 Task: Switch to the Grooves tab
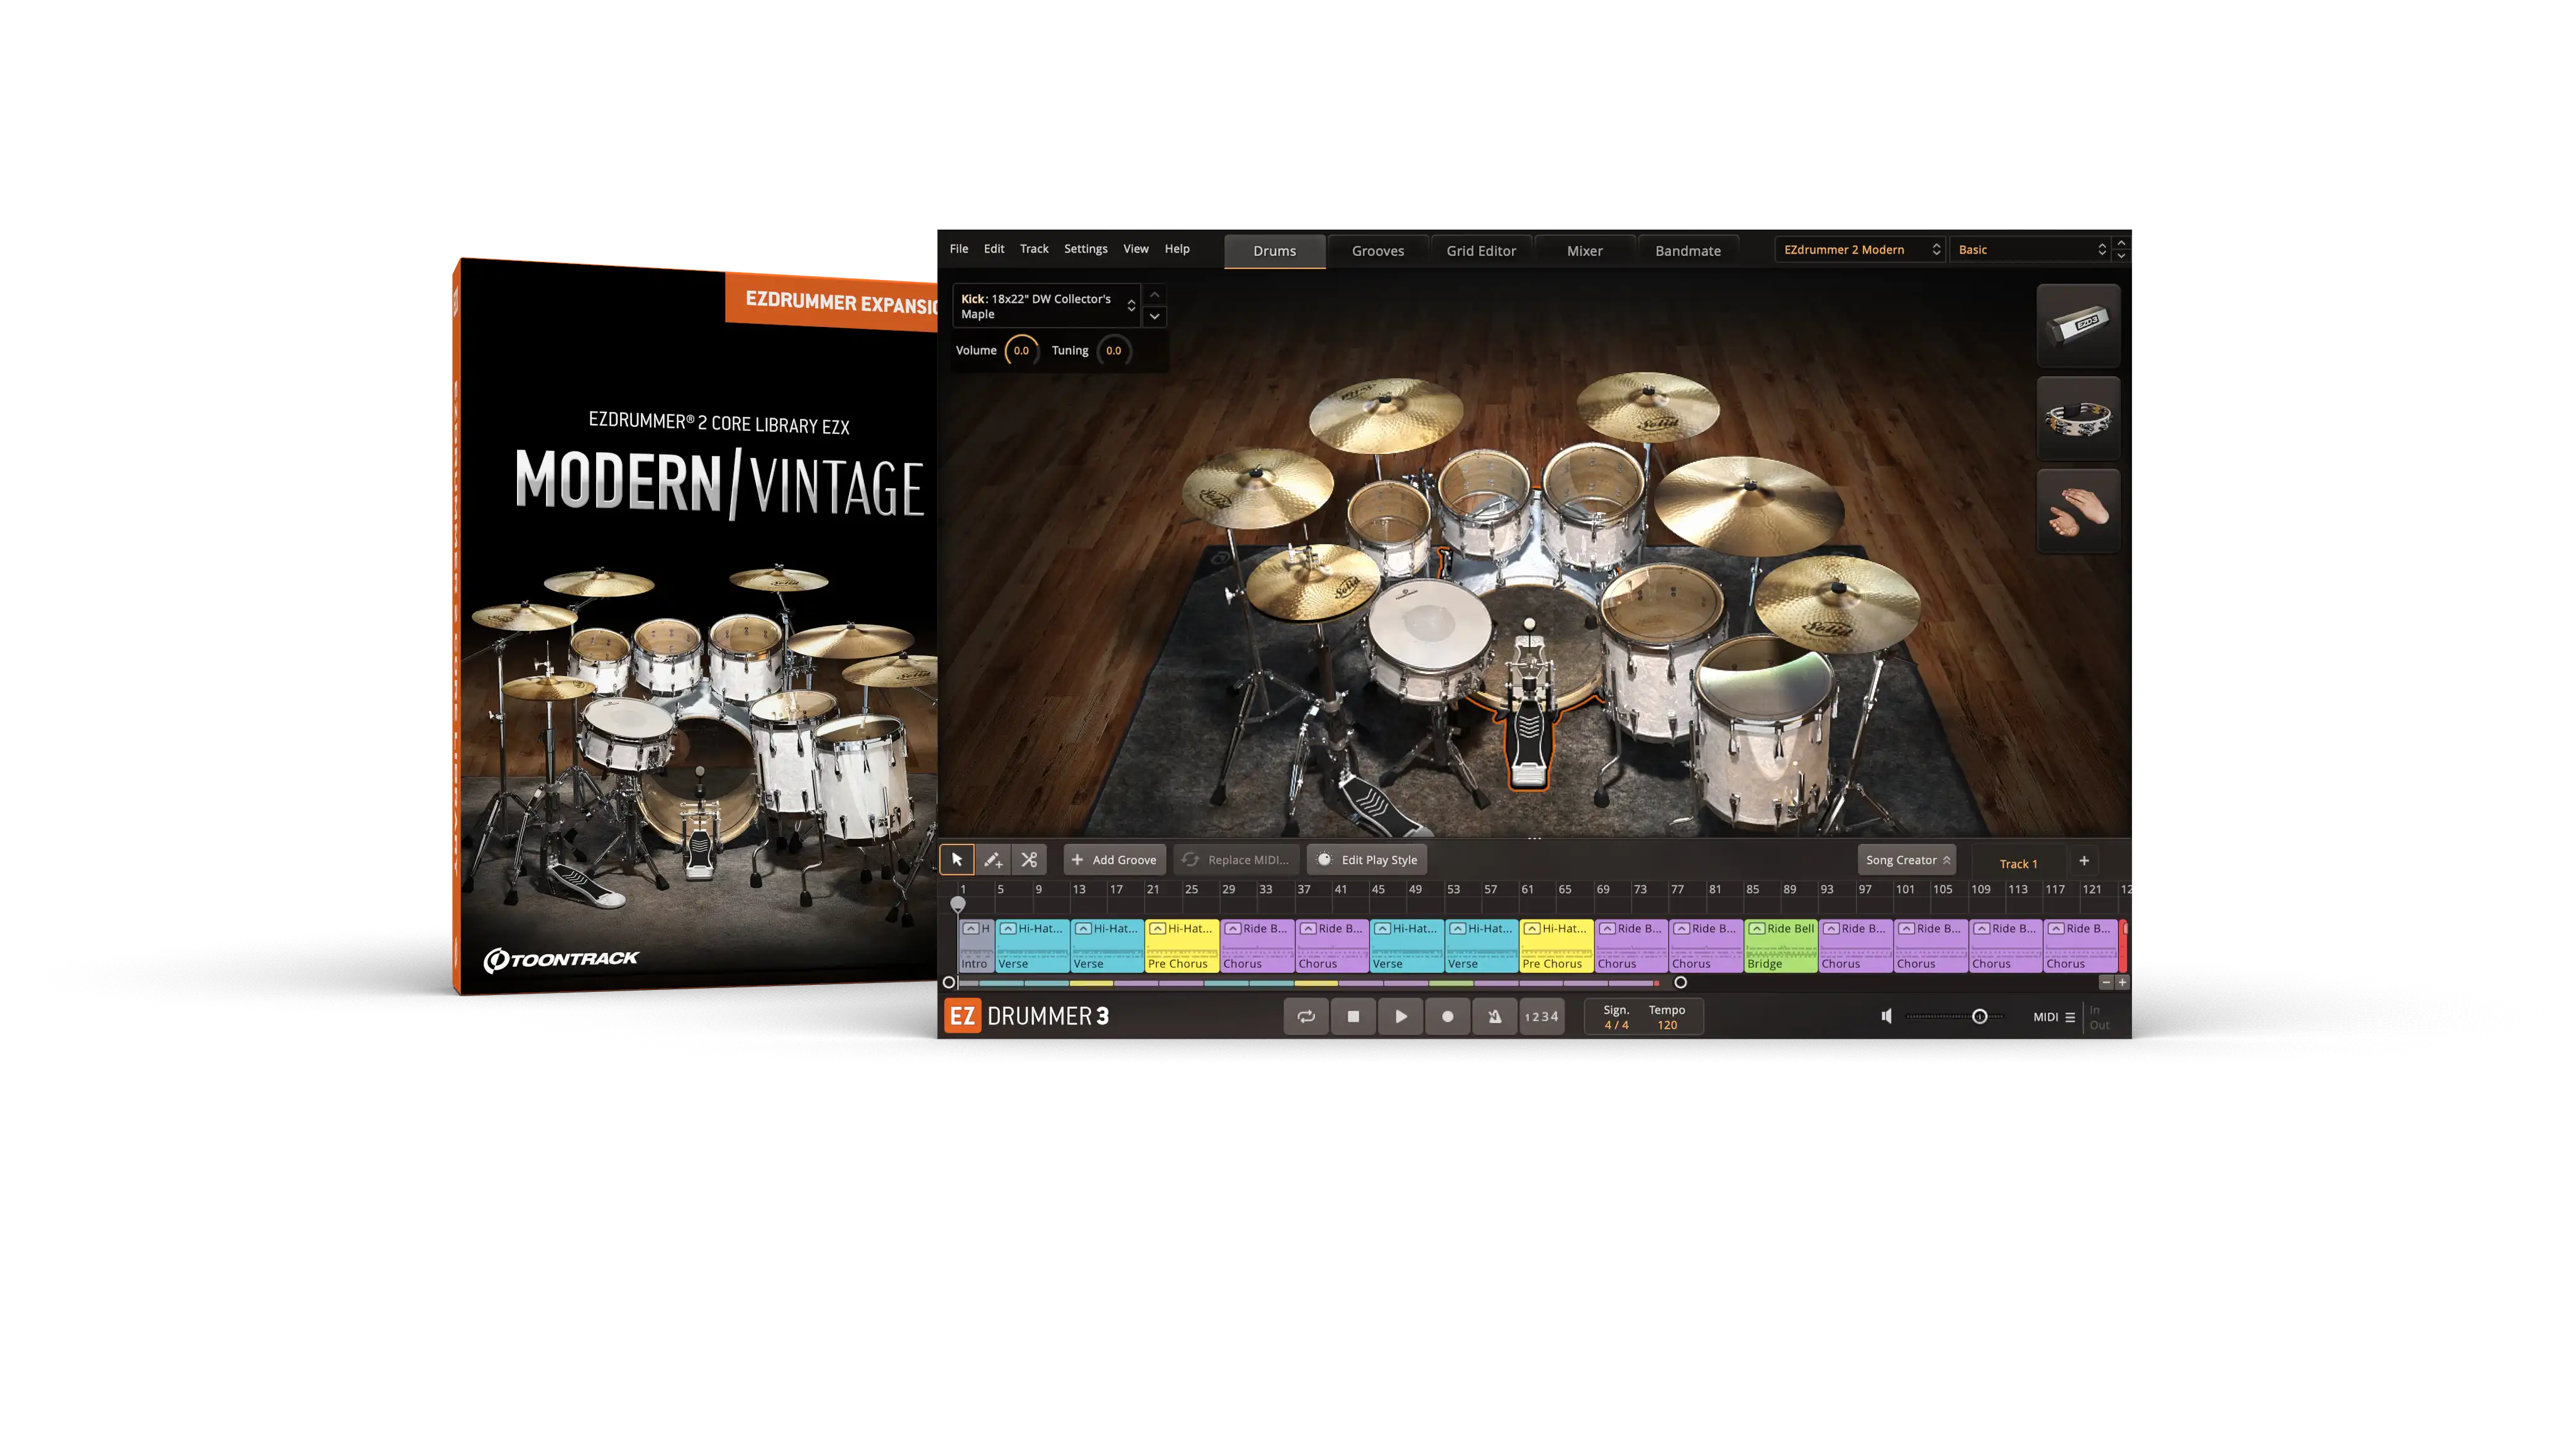tap(1377, 251)
